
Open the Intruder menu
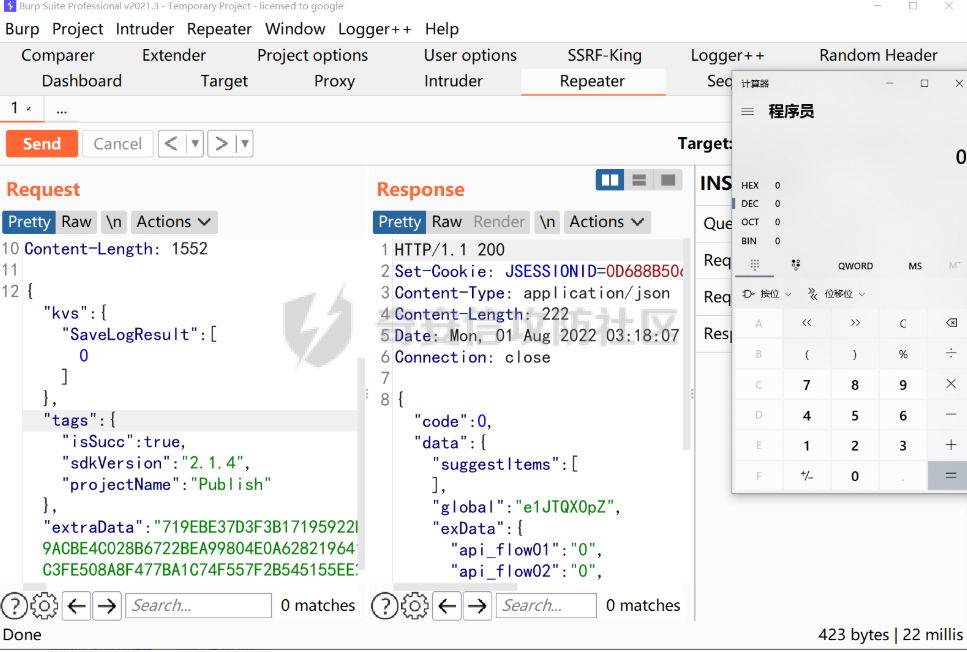tap(145, 29)
